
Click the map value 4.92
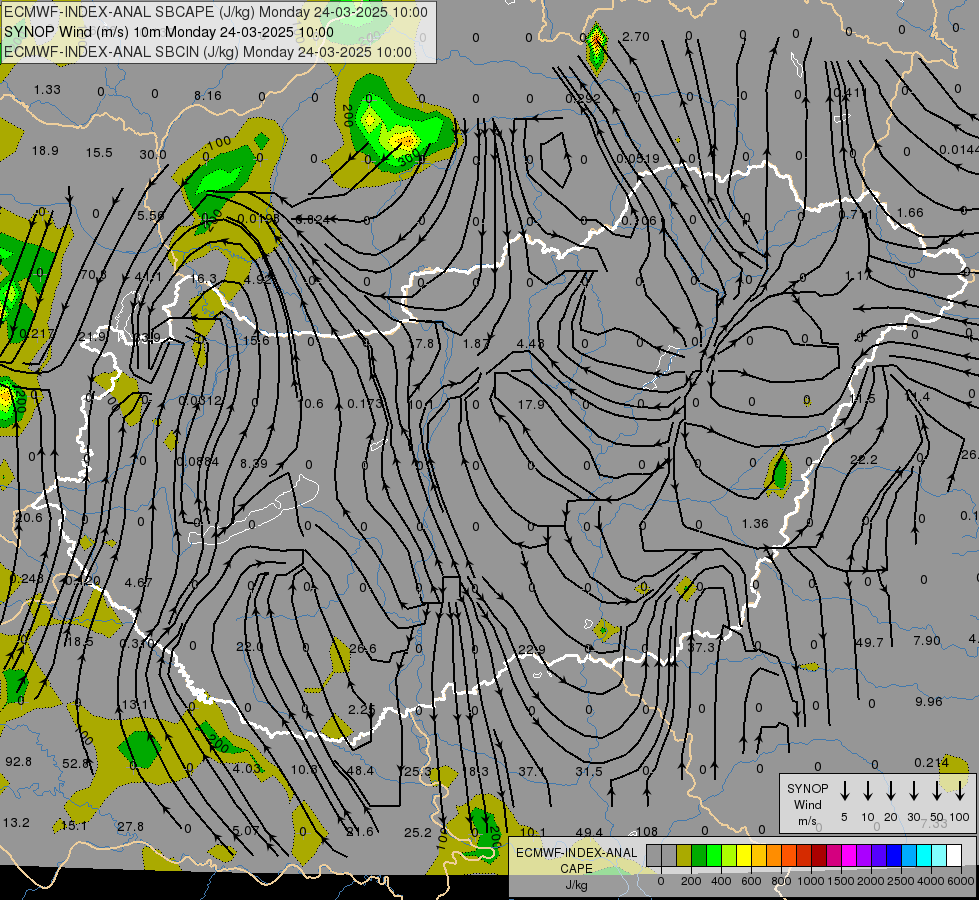click(x=257, y=279)
